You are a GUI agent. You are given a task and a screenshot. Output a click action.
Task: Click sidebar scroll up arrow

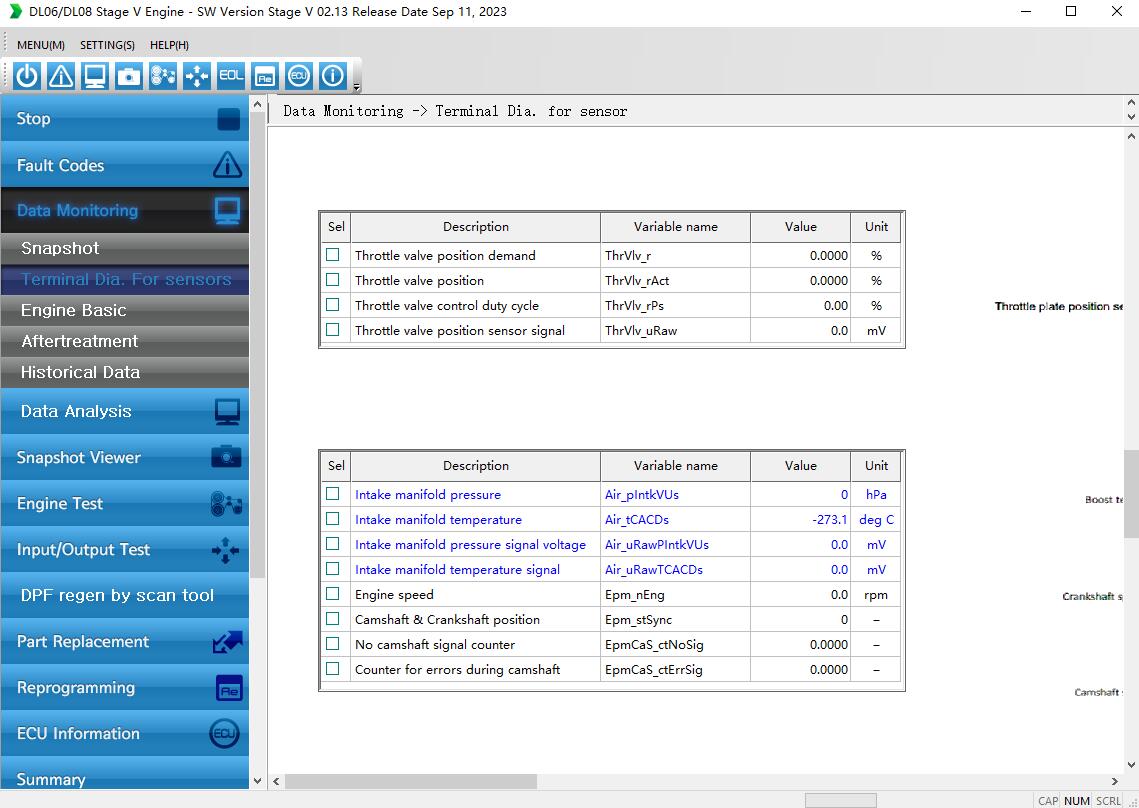click(257, 105)
